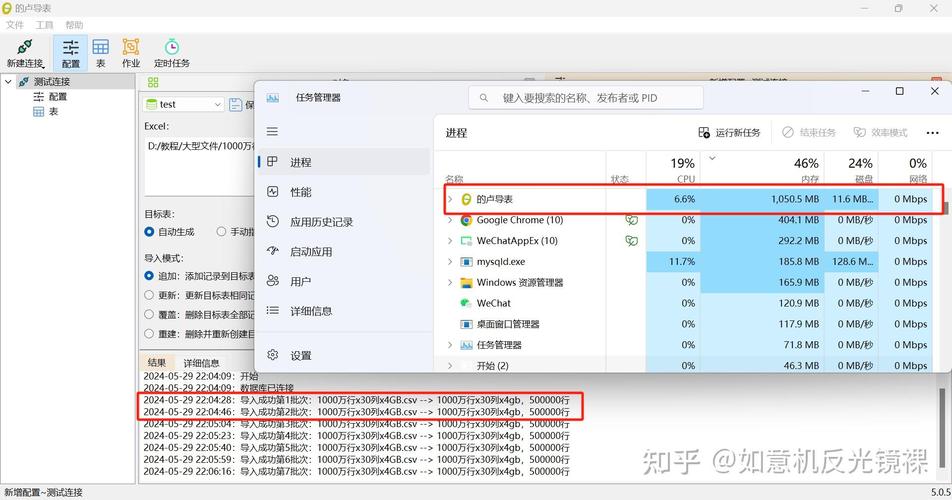
Task: Select the 重建 import mode radio
Action: tap(149, 334)
